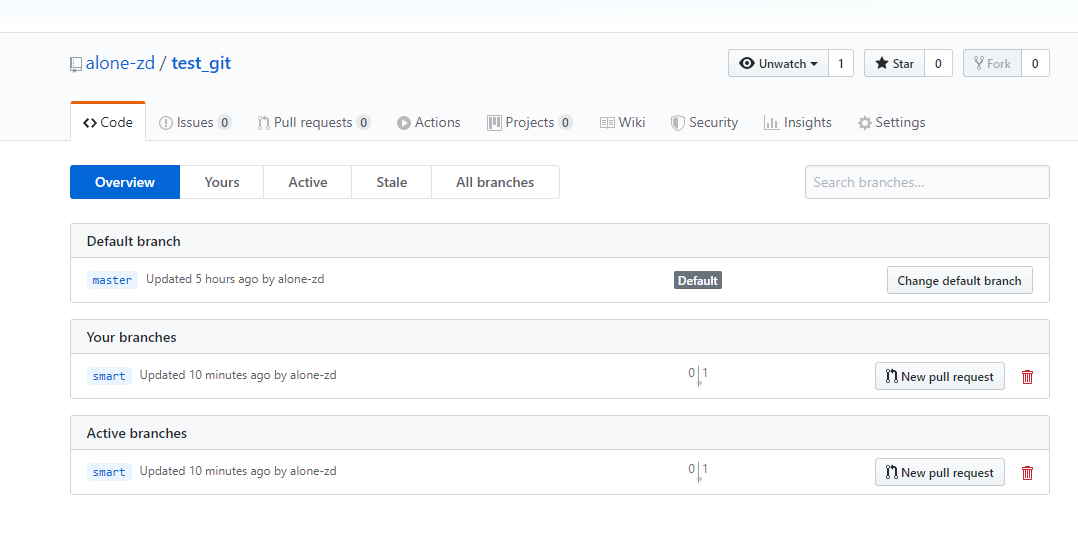Star the test_git repository
The image size is (1078, 539).
pyautogui.click(x=894, y=63)
